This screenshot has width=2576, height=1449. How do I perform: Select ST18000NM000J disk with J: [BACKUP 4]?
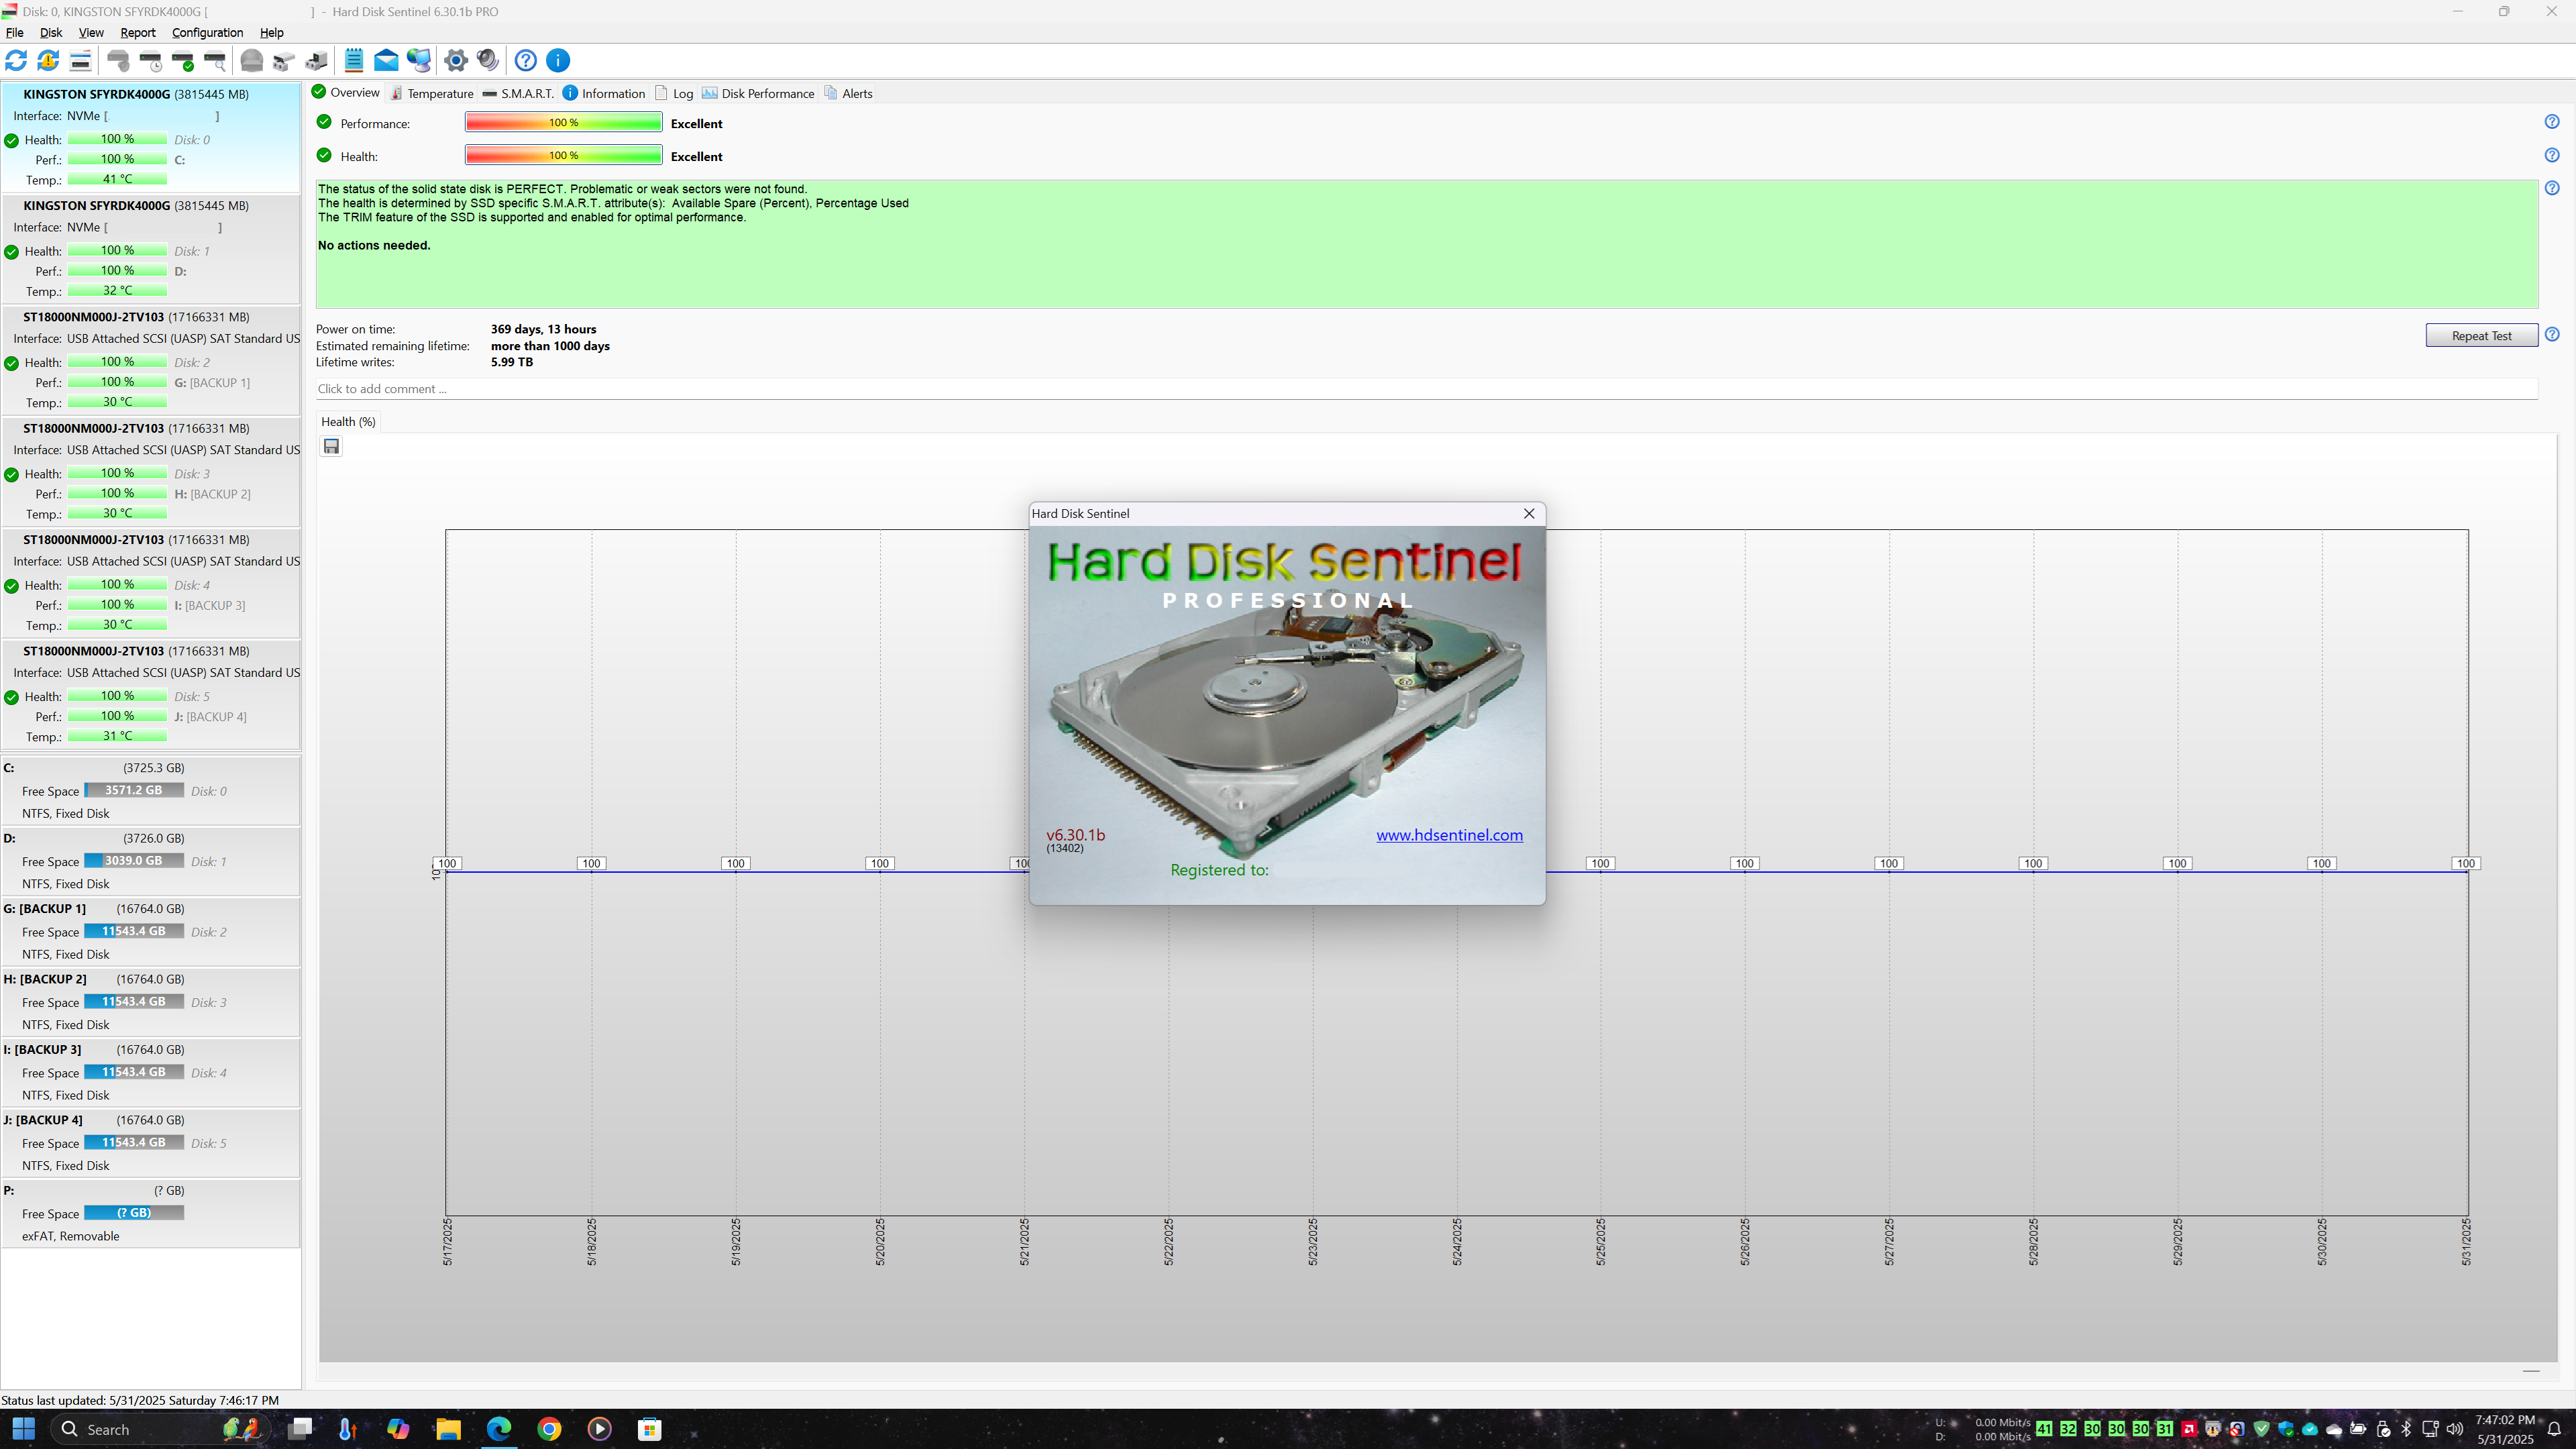(151, 694)
